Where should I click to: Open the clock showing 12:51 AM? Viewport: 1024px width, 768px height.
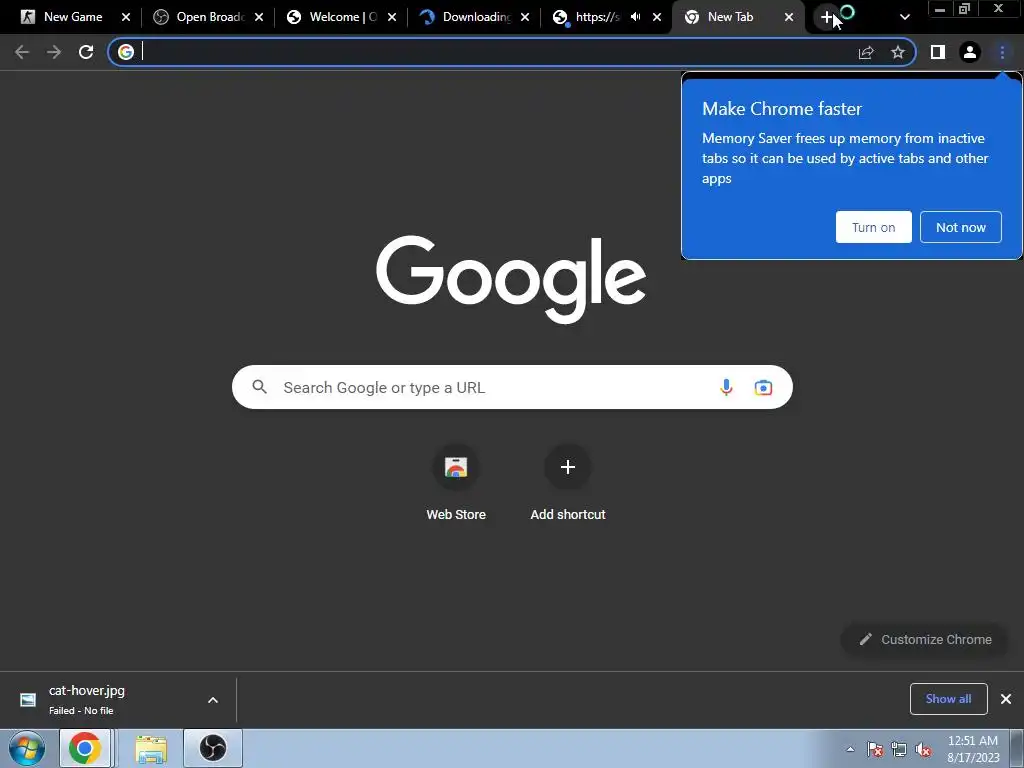coord(973,749)
